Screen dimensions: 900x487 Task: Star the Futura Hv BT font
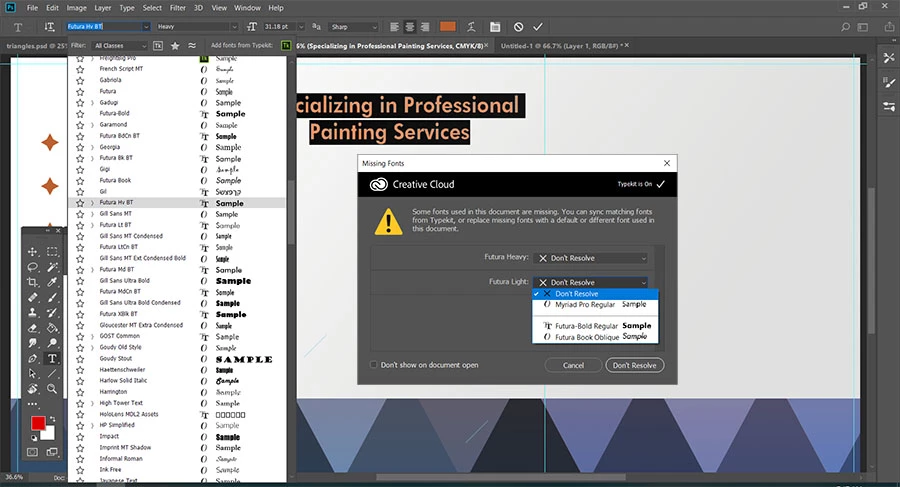(80, 203)
